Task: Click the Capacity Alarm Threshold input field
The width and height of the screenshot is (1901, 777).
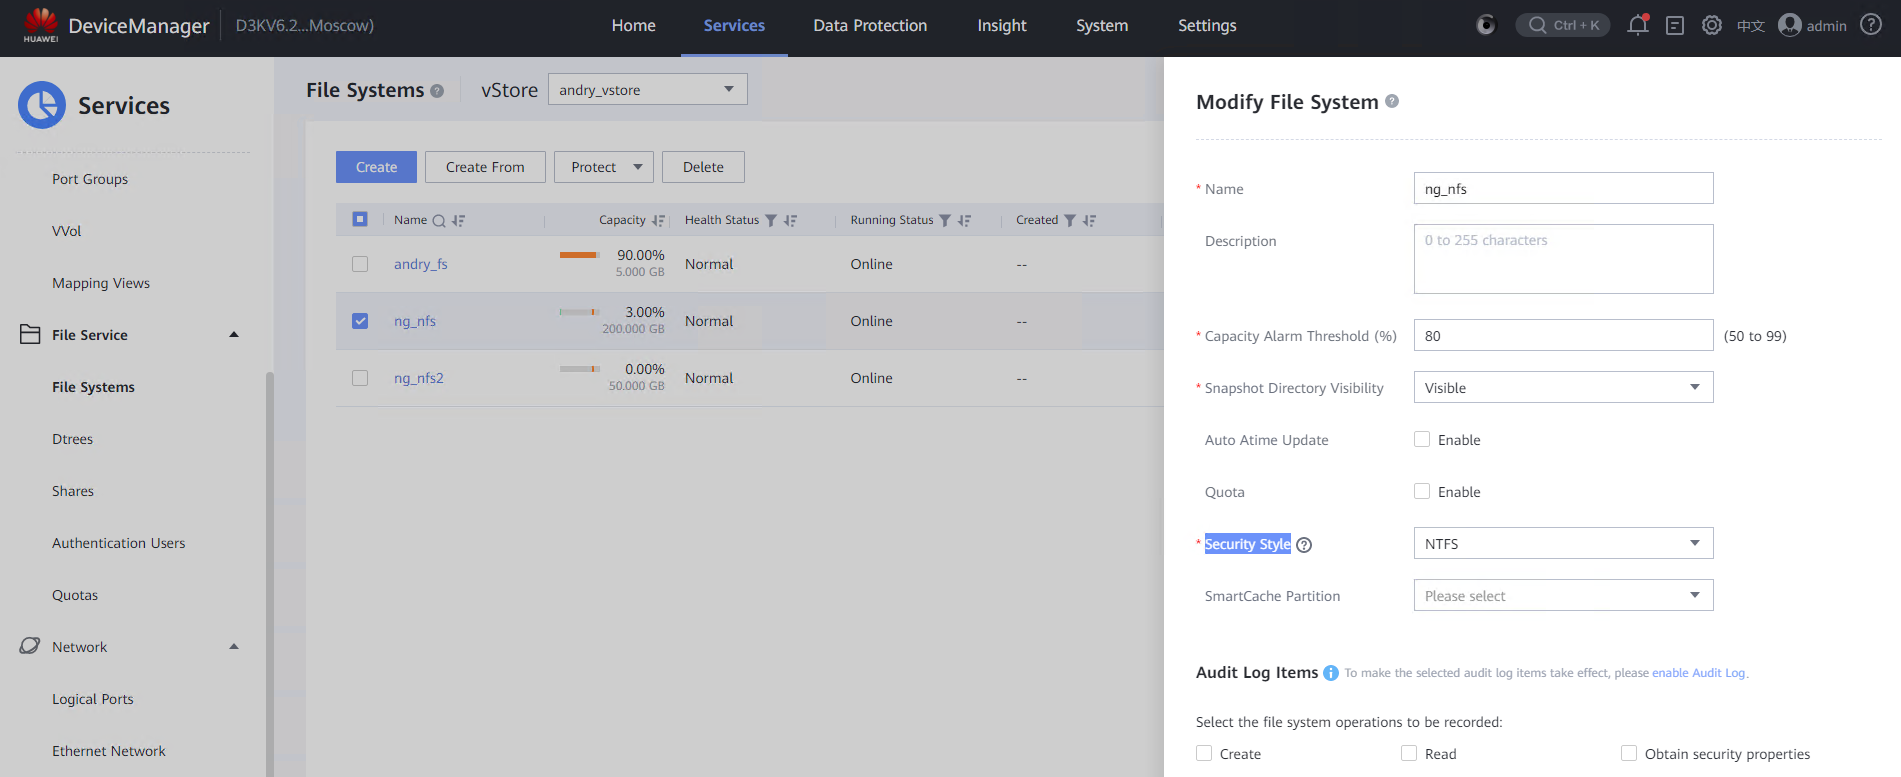Action: [1563, 336]
